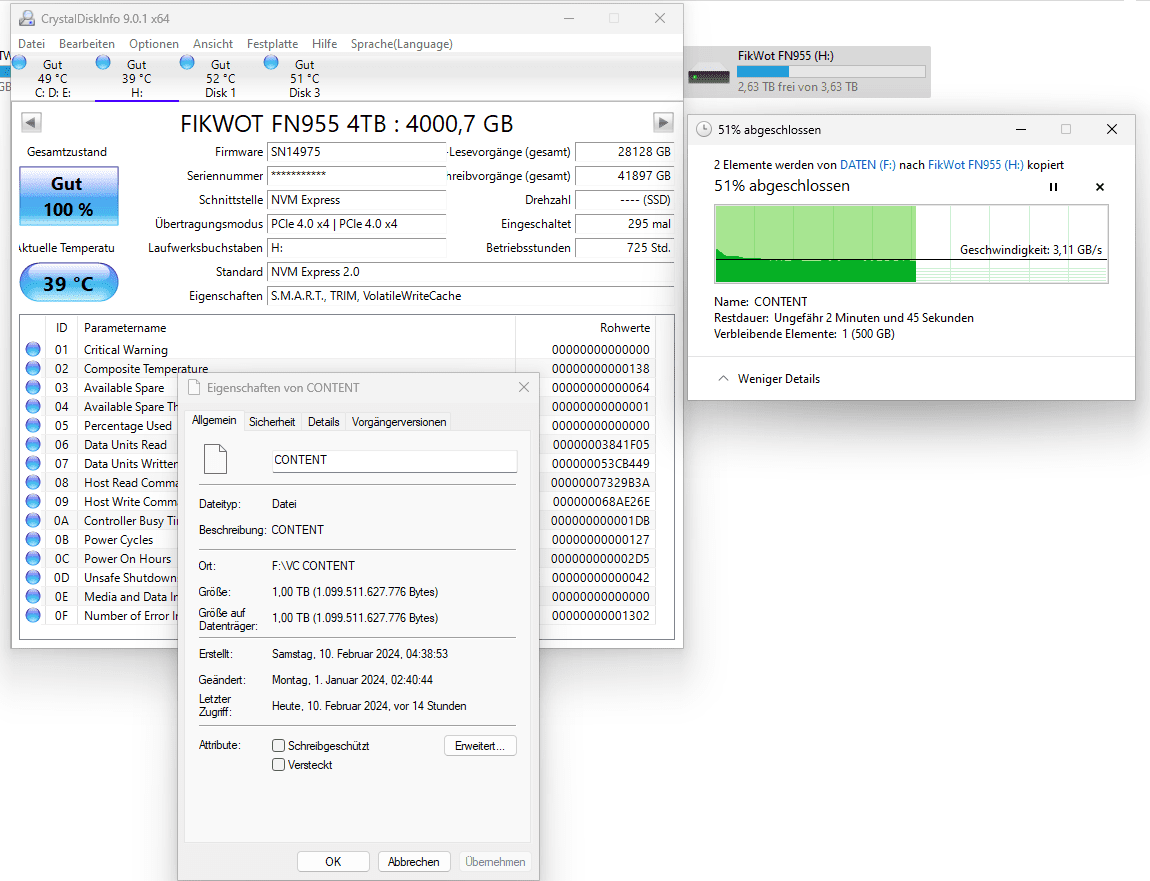Viewport: 1150px width, 881px height.
Task: Click the copy speed progress graph
Action: [x=911, y=244]
